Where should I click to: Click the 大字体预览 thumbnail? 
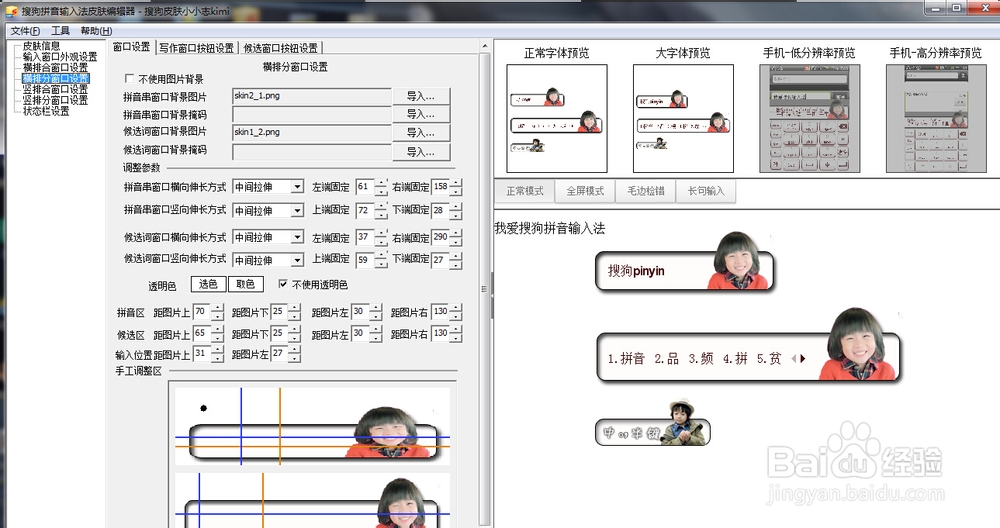coord(683,119)
